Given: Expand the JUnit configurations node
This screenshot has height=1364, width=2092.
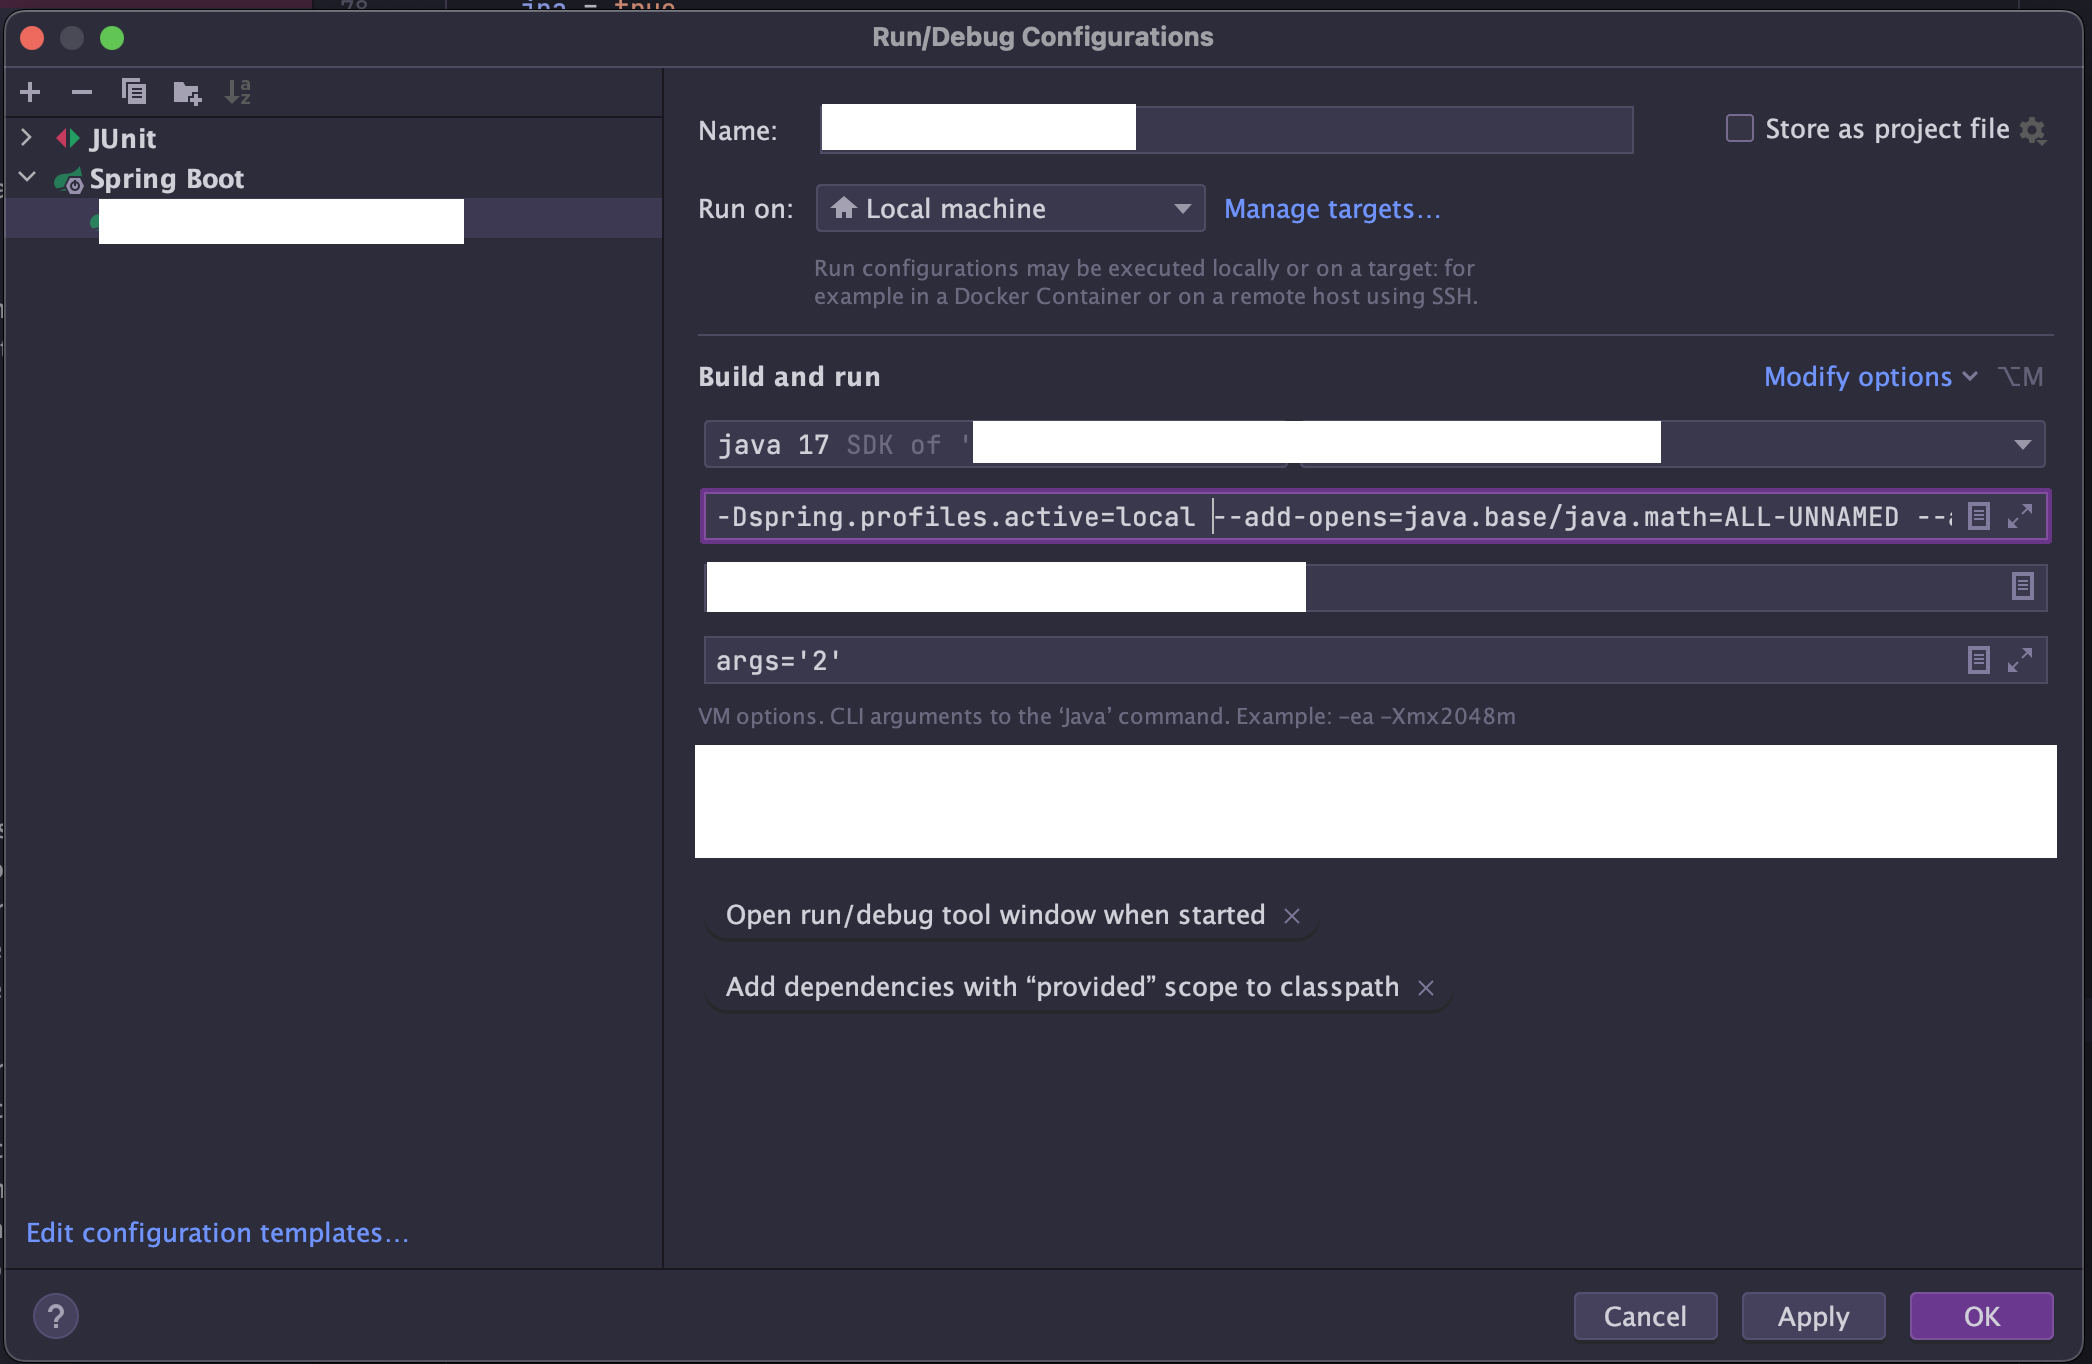Looking at the screenshot, I should (27, 138).
